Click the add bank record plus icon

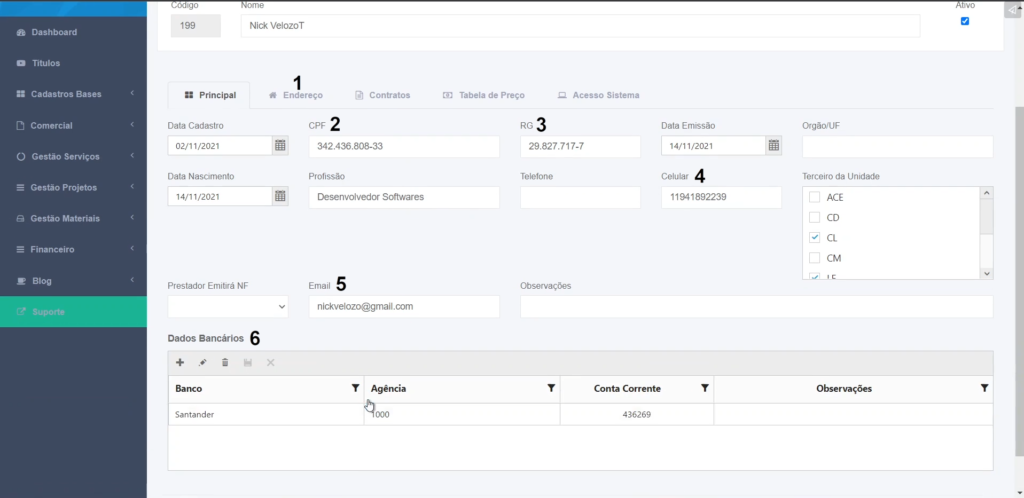click(180, 362)
